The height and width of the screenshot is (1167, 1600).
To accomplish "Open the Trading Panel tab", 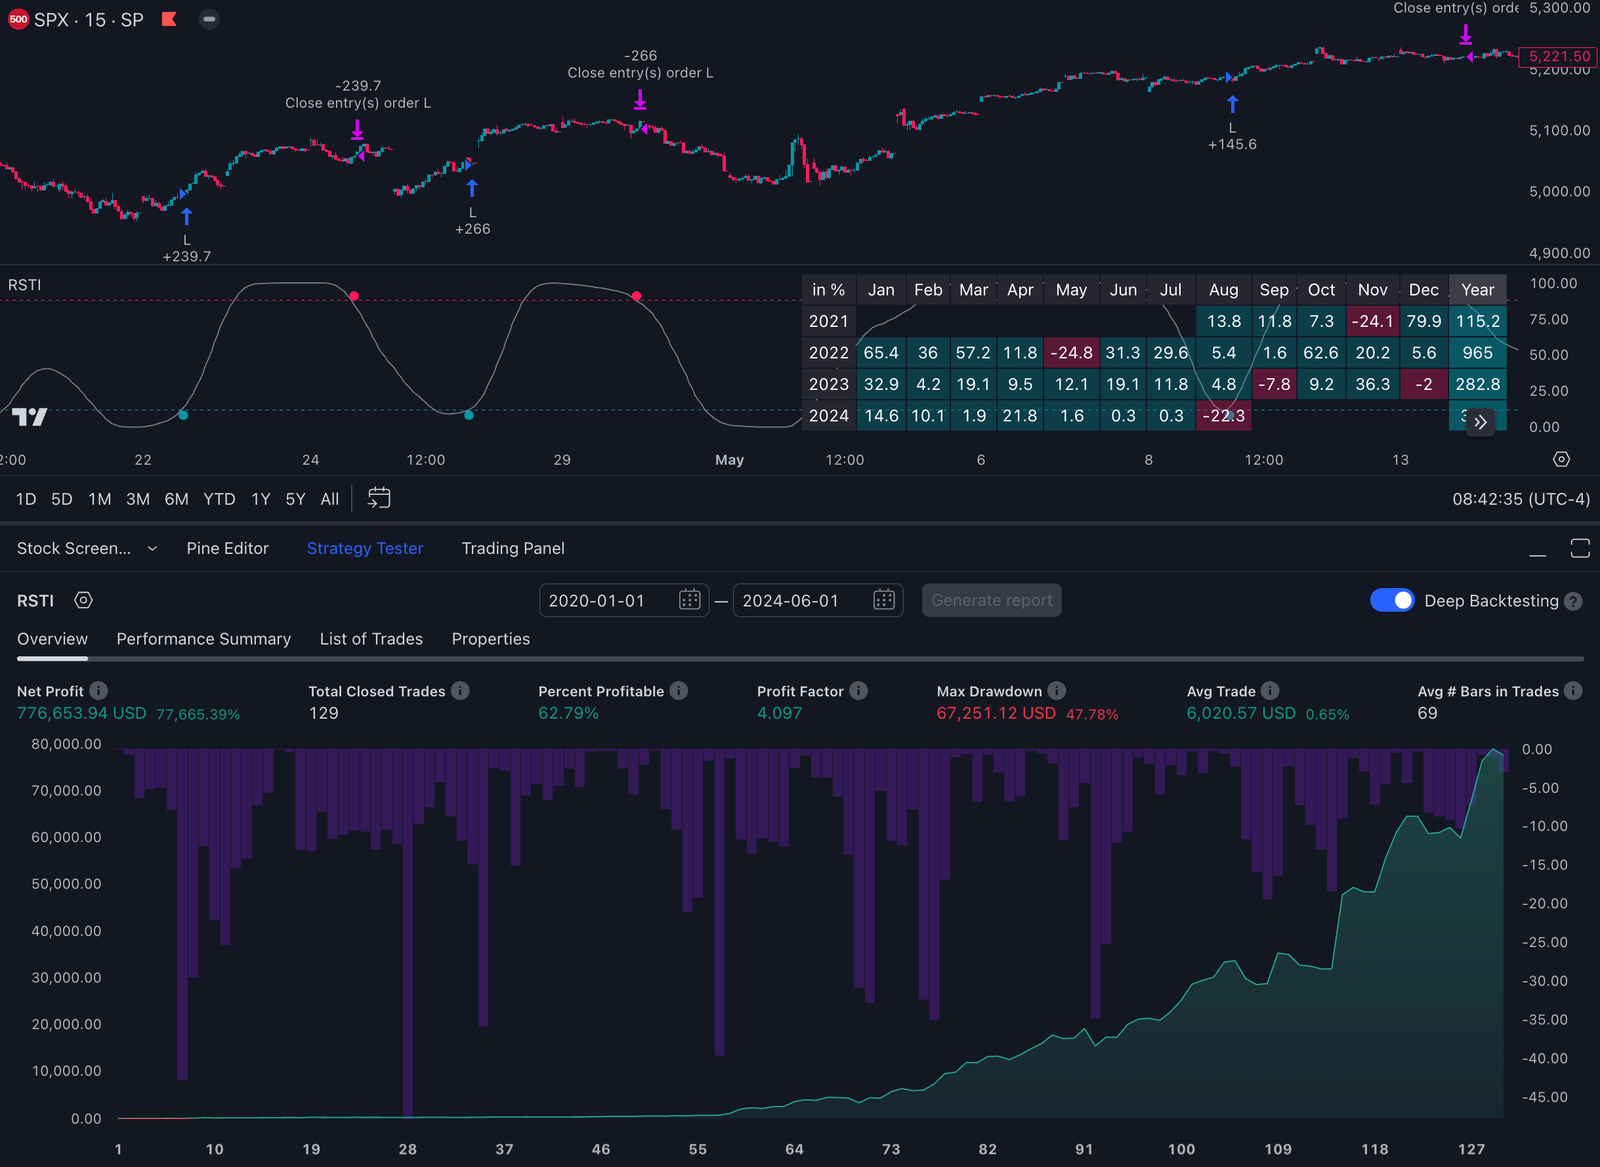I will 513,548.
